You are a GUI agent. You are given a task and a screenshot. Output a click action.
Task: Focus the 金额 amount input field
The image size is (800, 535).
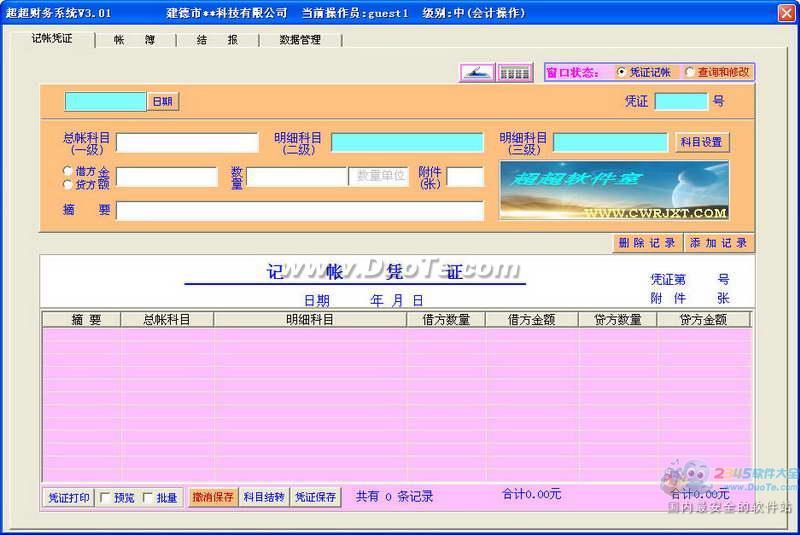pos(167,177)
